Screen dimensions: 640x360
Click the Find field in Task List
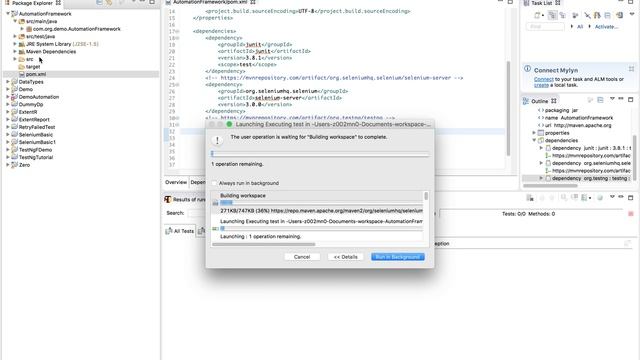pyautogui.click(x=545, y=27)
